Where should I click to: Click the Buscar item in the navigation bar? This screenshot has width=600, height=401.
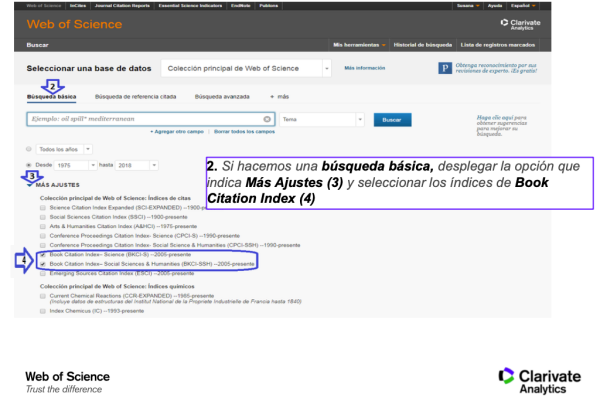[38, 45]
